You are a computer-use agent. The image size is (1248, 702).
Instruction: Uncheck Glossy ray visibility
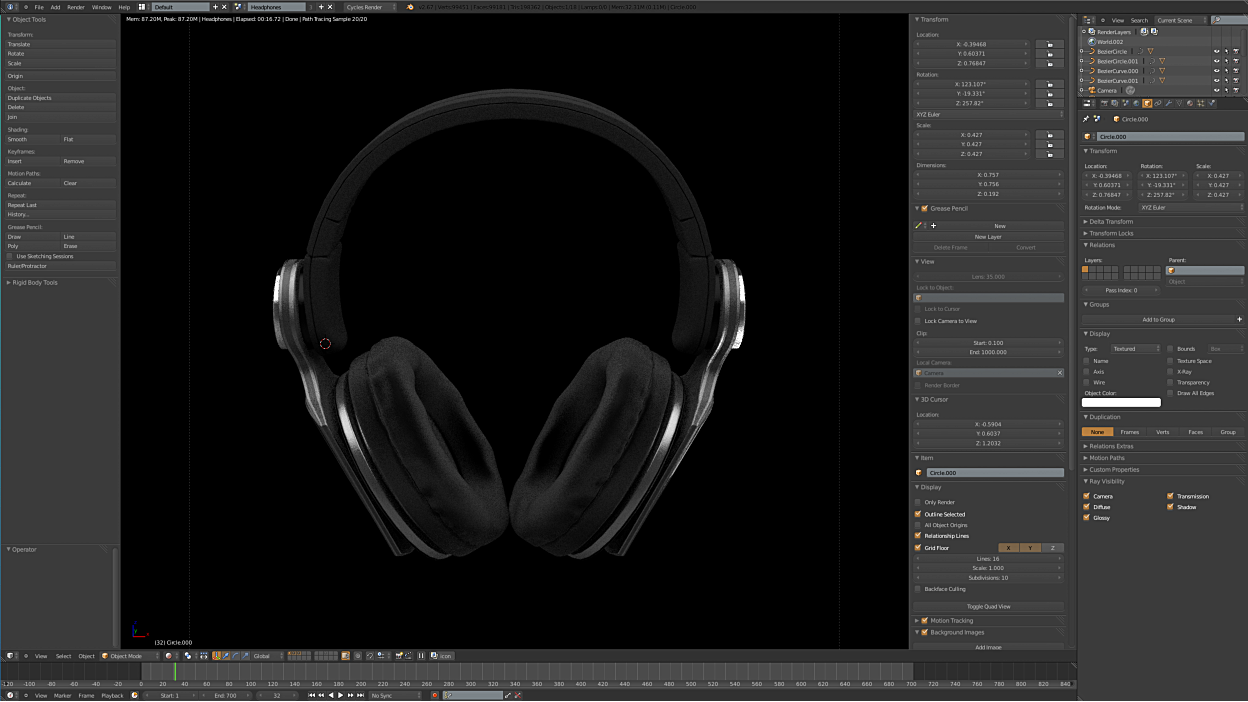[1087, 518]
